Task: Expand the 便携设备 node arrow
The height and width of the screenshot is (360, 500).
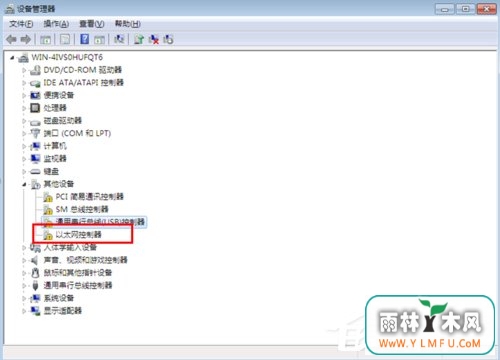Action: pos(24,96)
